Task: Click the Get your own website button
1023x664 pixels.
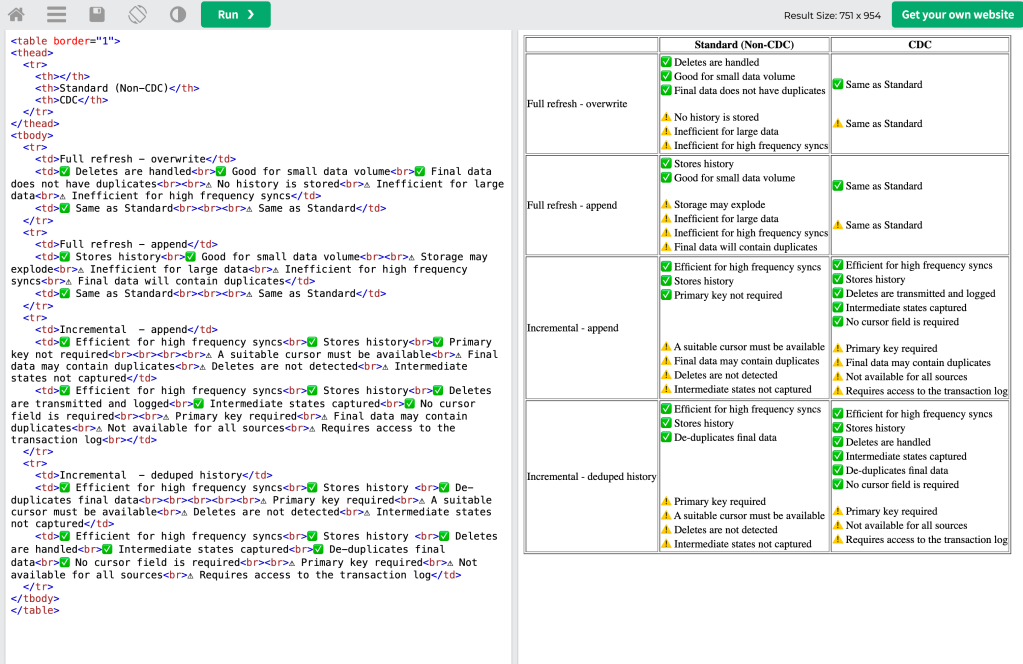Action: (957, 15)
